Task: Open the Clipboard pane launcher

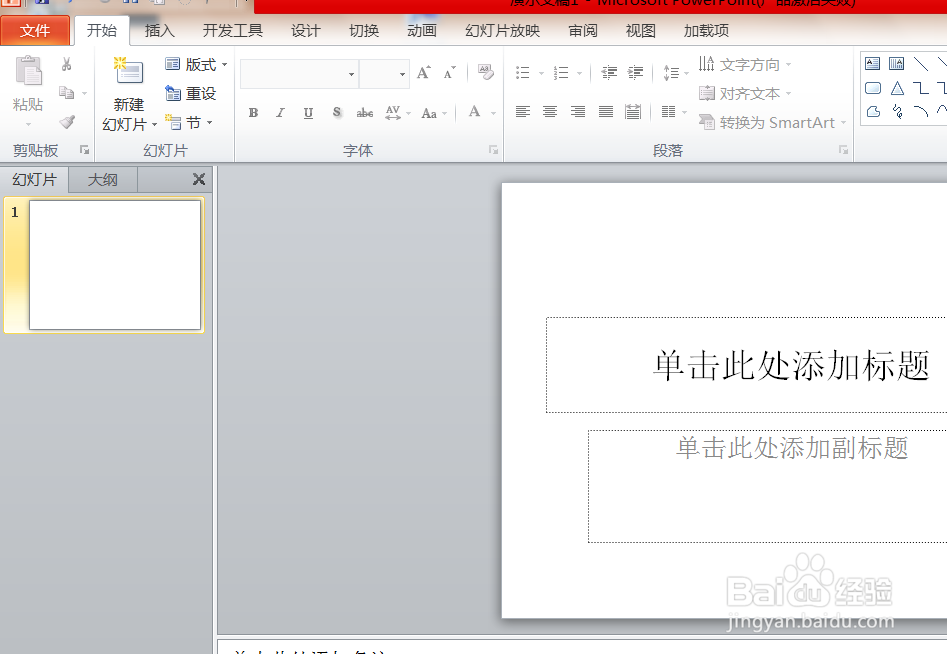Action: [x=85, y=150]
